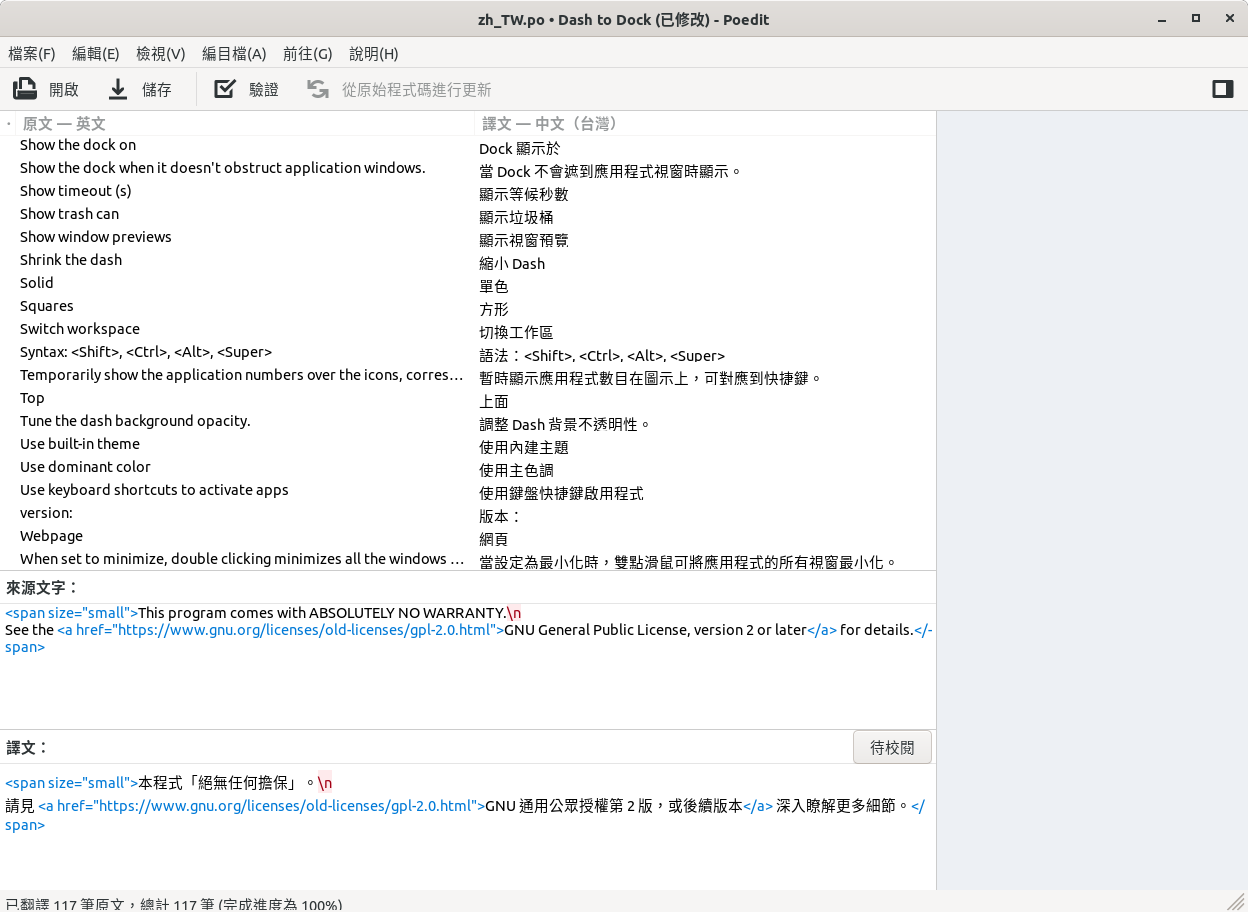Select the row 'Use dominant color'
The width and height of the screenshot is (1248, 912).
tap(468, 468)
